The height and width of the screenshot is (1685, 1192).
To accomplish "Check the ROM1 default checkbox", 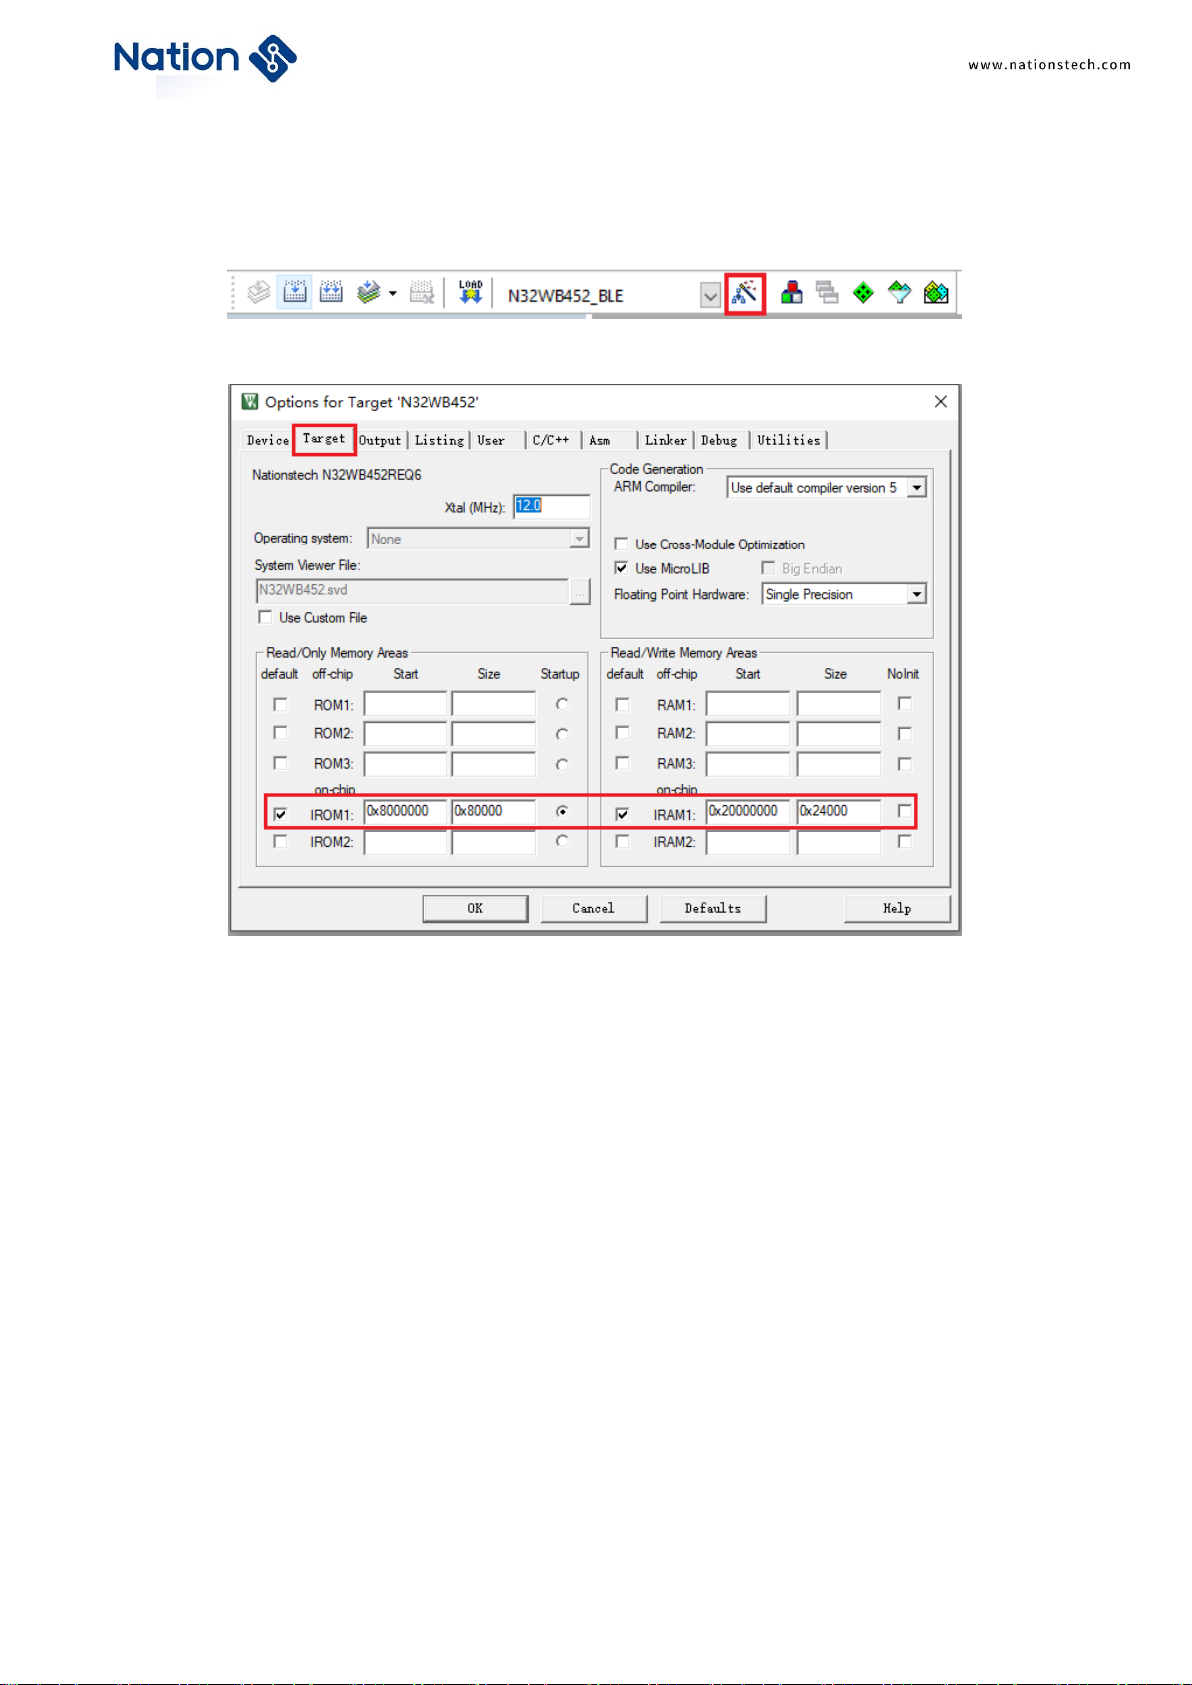I will pyautogui.click(x=280, y=704).
